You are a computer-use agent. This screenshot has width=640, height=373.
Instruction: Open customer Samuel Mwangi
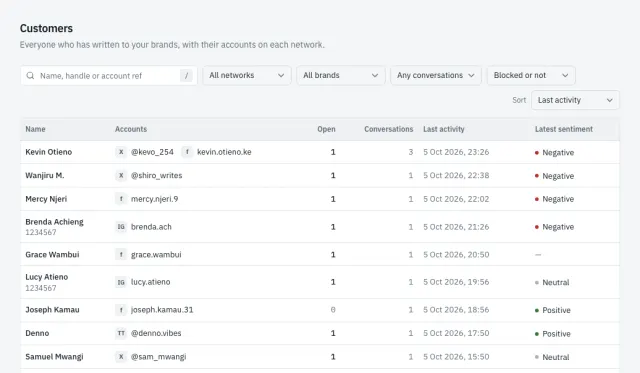(x=54, y=357)
